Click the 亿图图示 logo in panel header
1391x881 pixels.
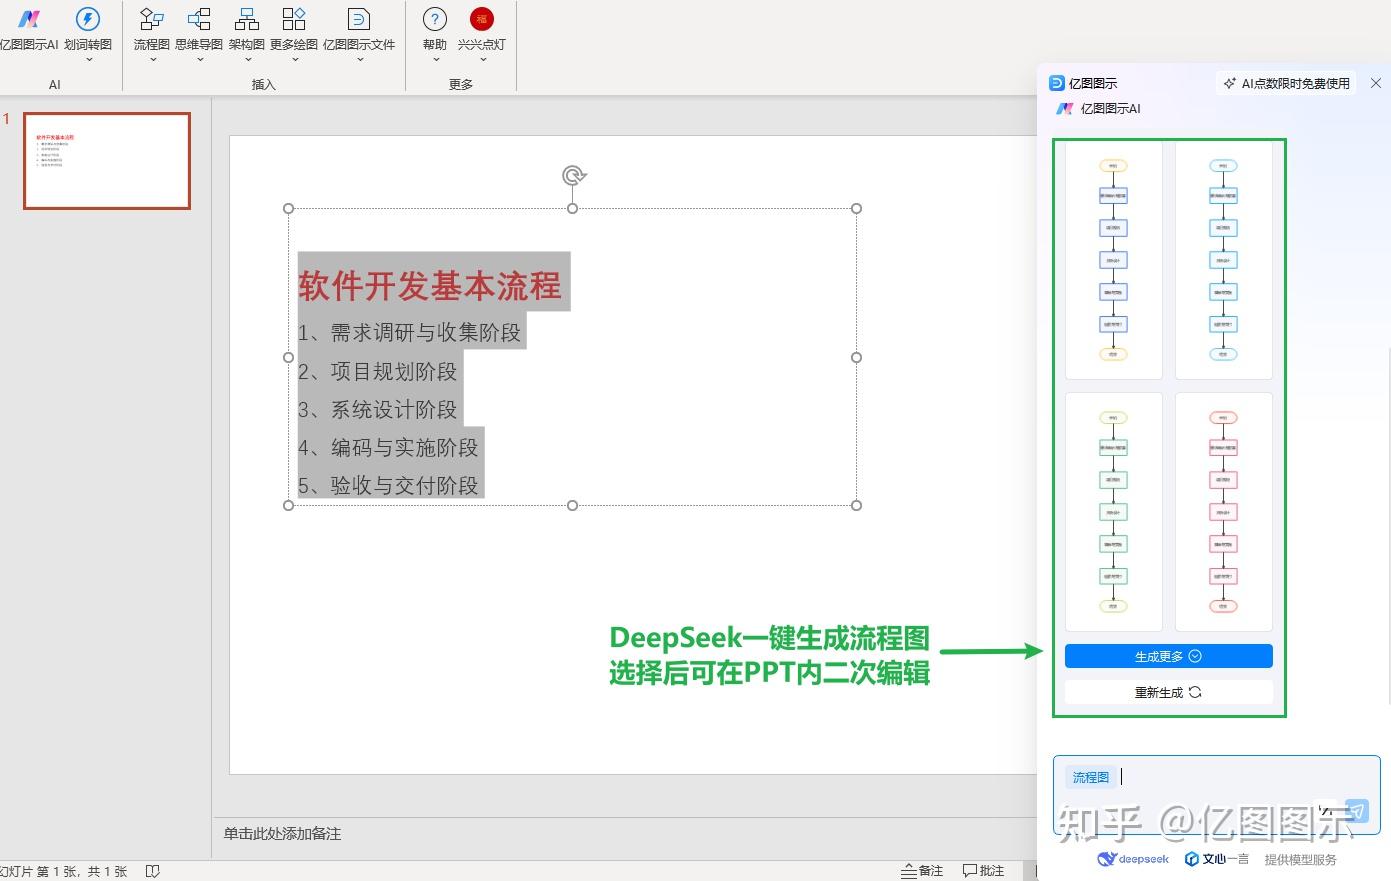pos(1056,83)
